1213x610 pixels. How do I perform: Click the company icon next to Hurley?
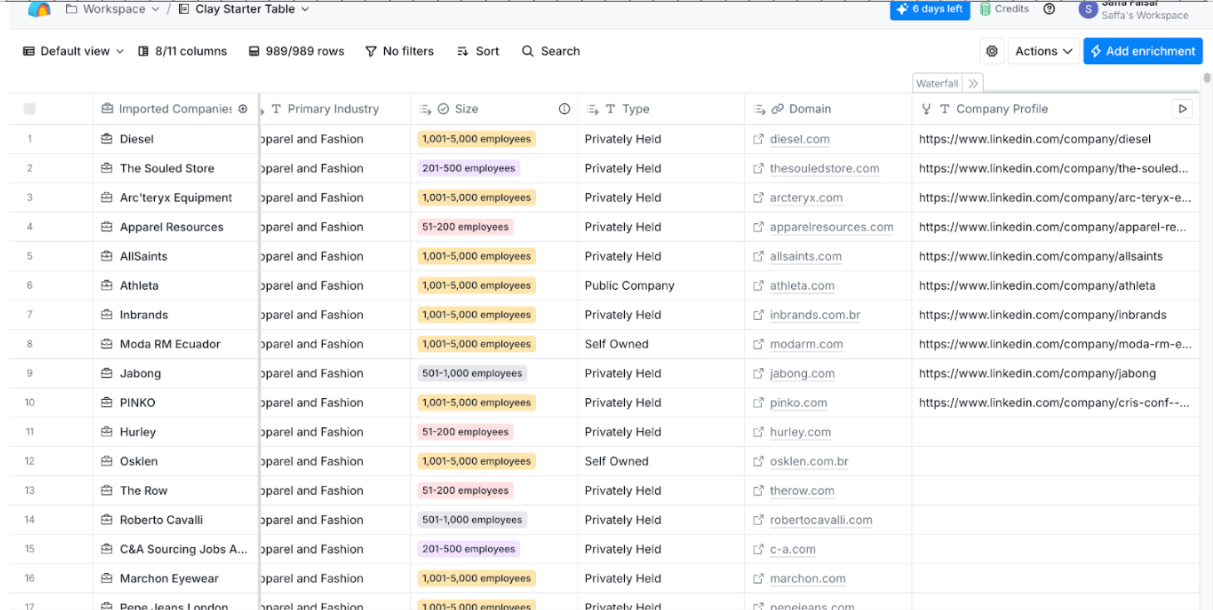point(107,432)
